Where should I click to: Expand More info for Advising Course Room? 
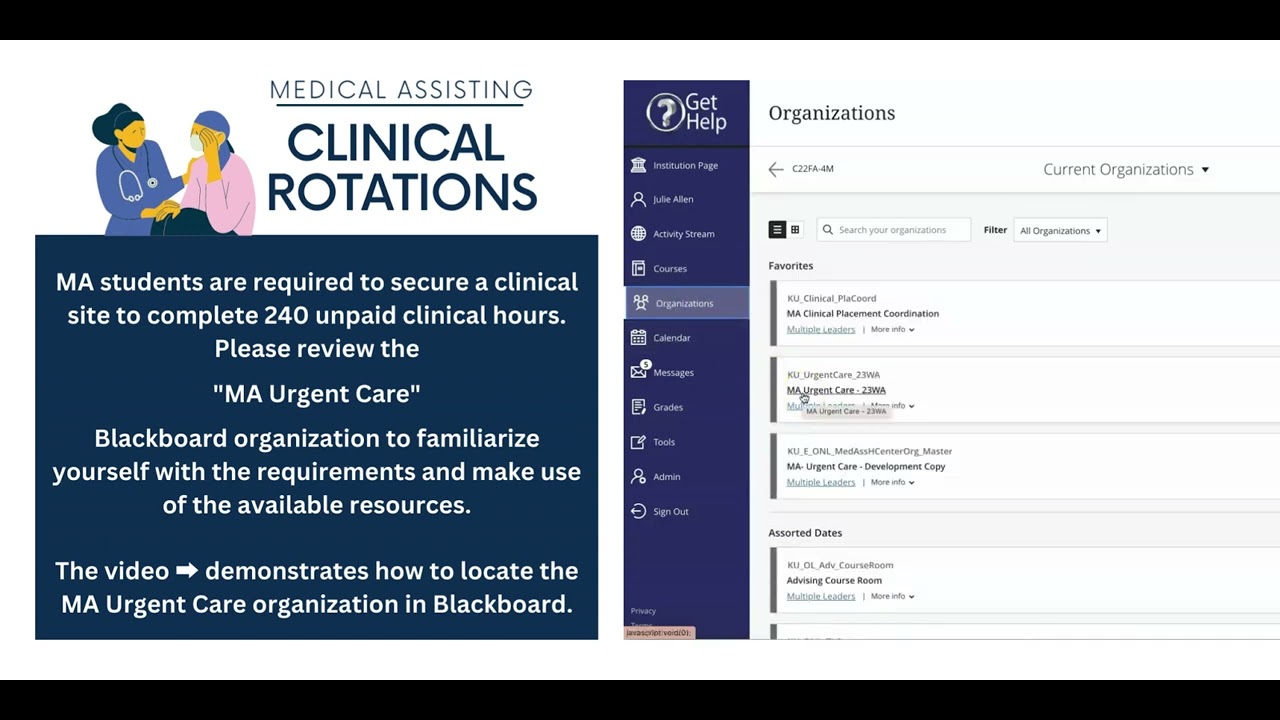(892, 596)
